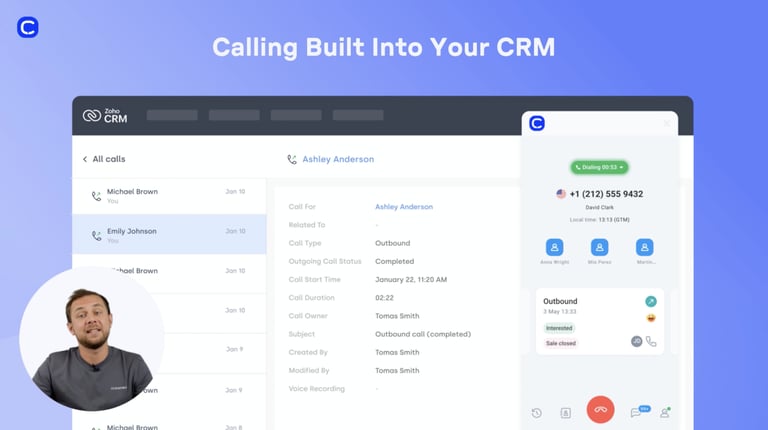
Task: Open the messages chat bubble icon
Action: (x=636, y=413)
